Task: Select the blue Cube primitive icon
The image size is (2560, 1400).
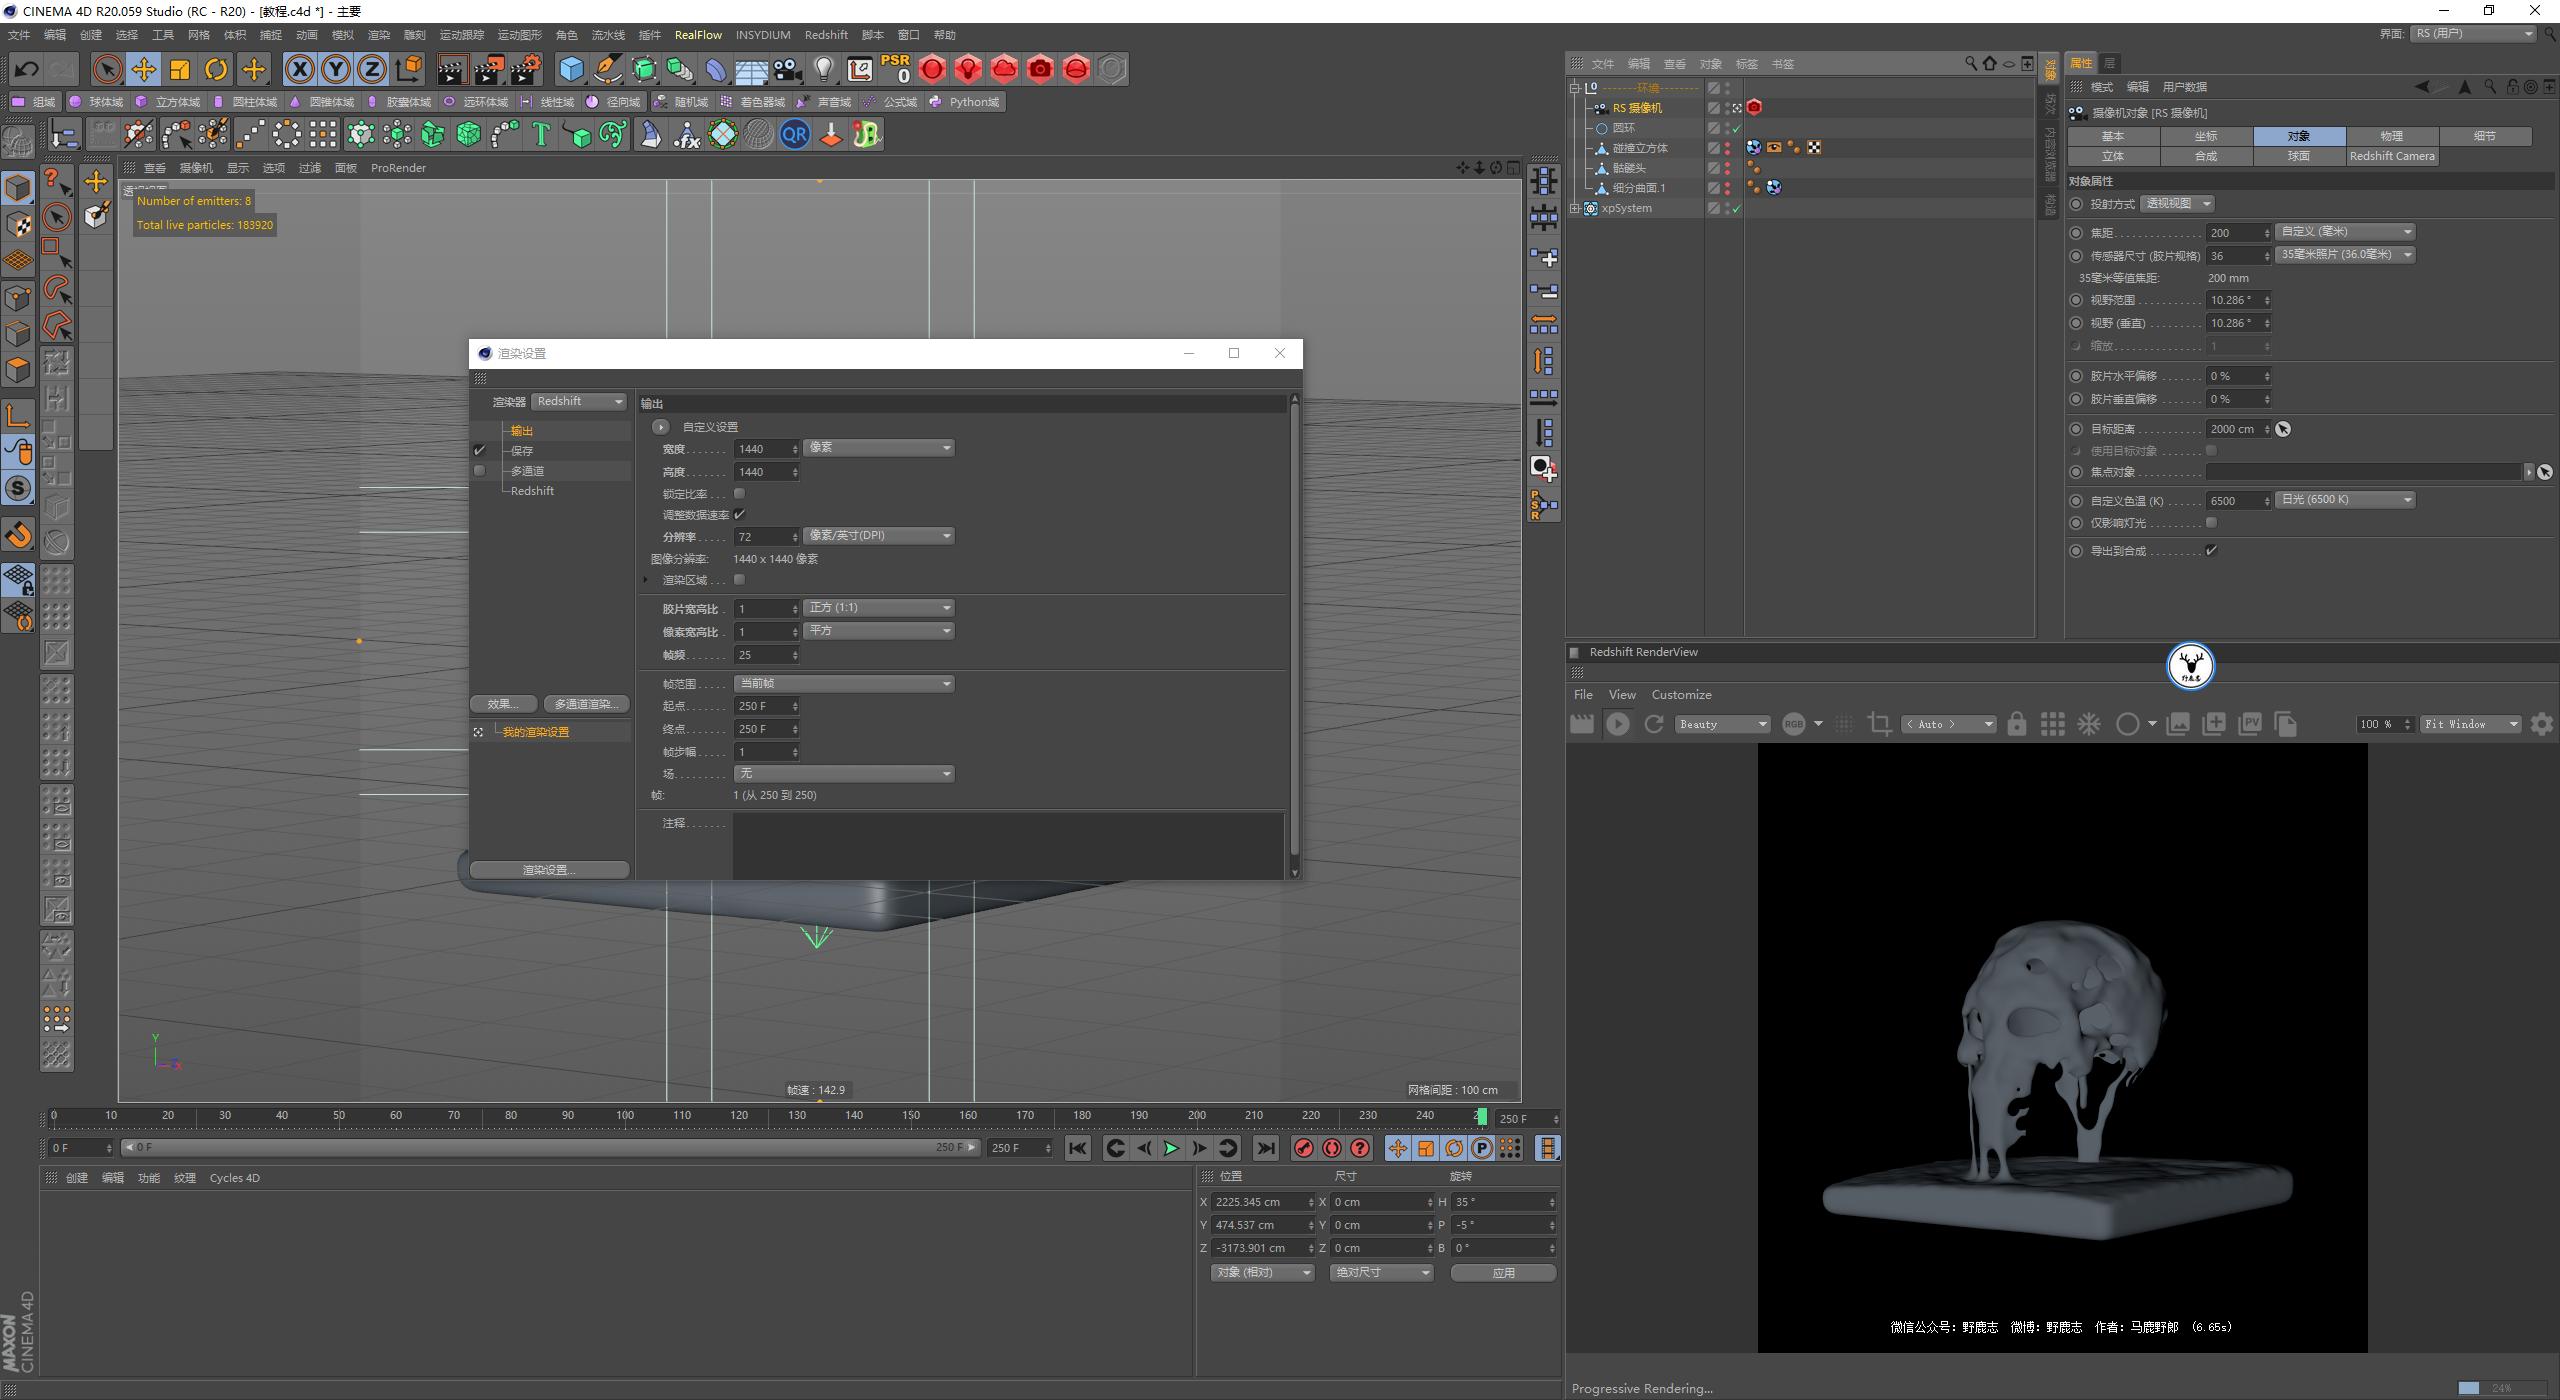Action: point(573,69)
